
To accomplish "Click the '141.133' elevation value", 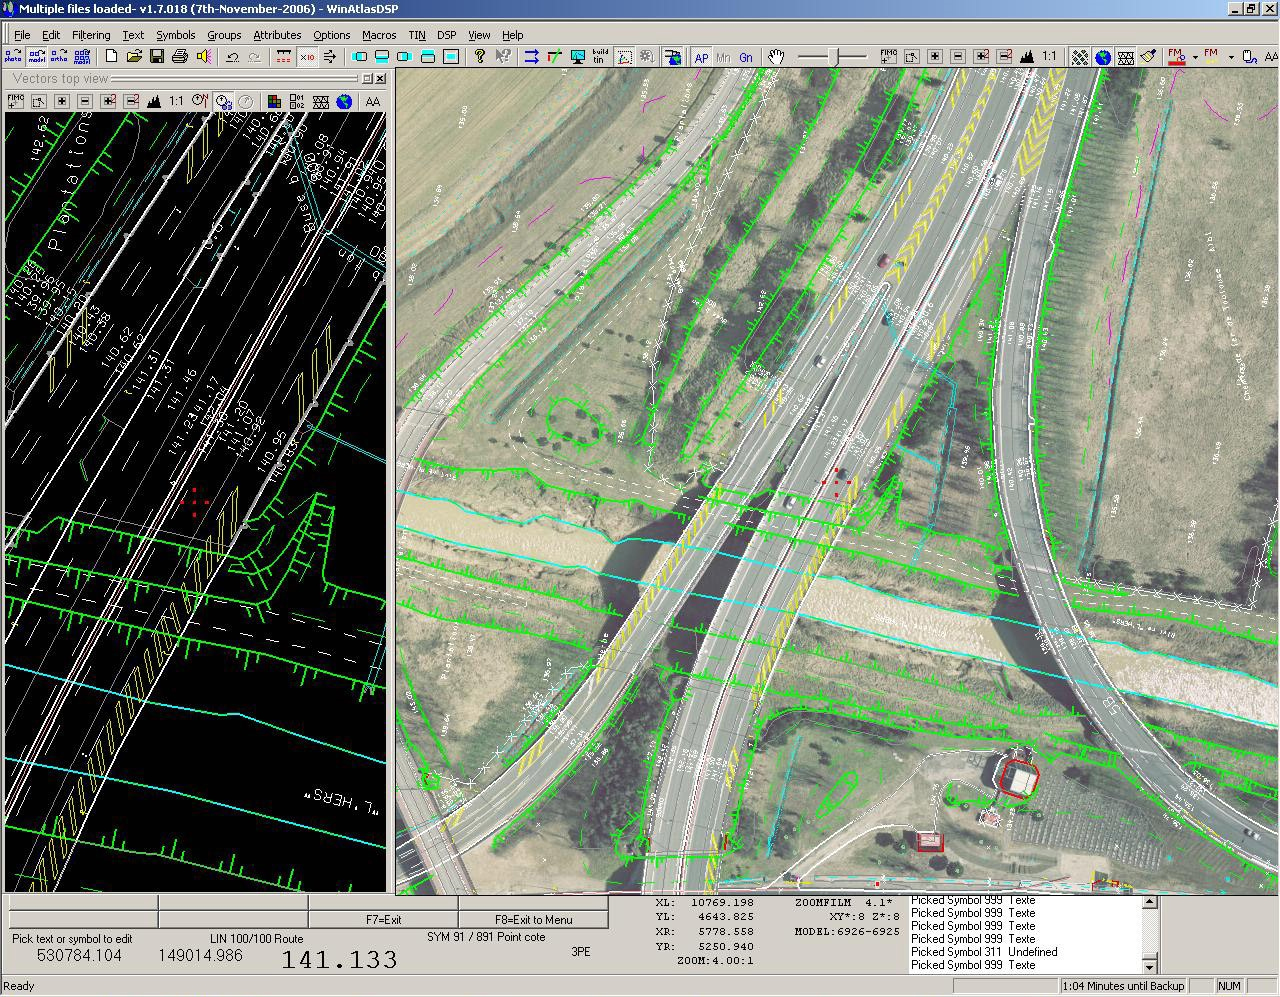I will point(339,960).
